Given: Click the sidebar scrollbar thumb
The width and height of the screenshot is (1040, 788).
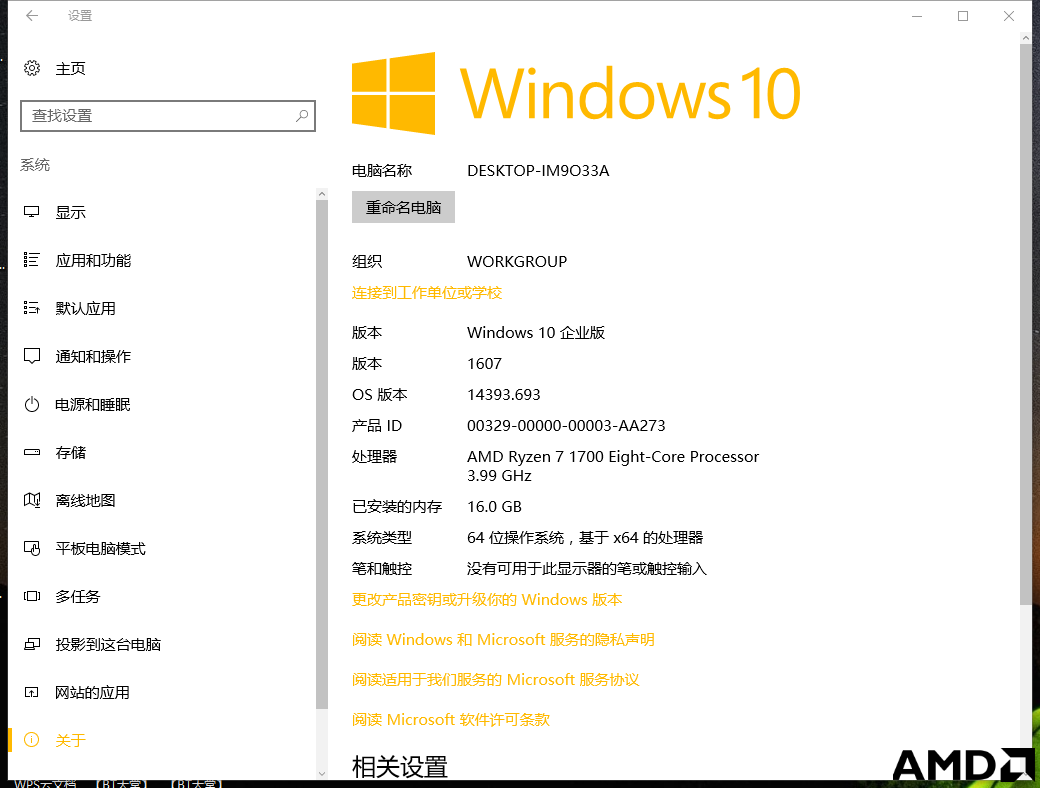Looking at the screenshot, I should click(x=322, y=454).
